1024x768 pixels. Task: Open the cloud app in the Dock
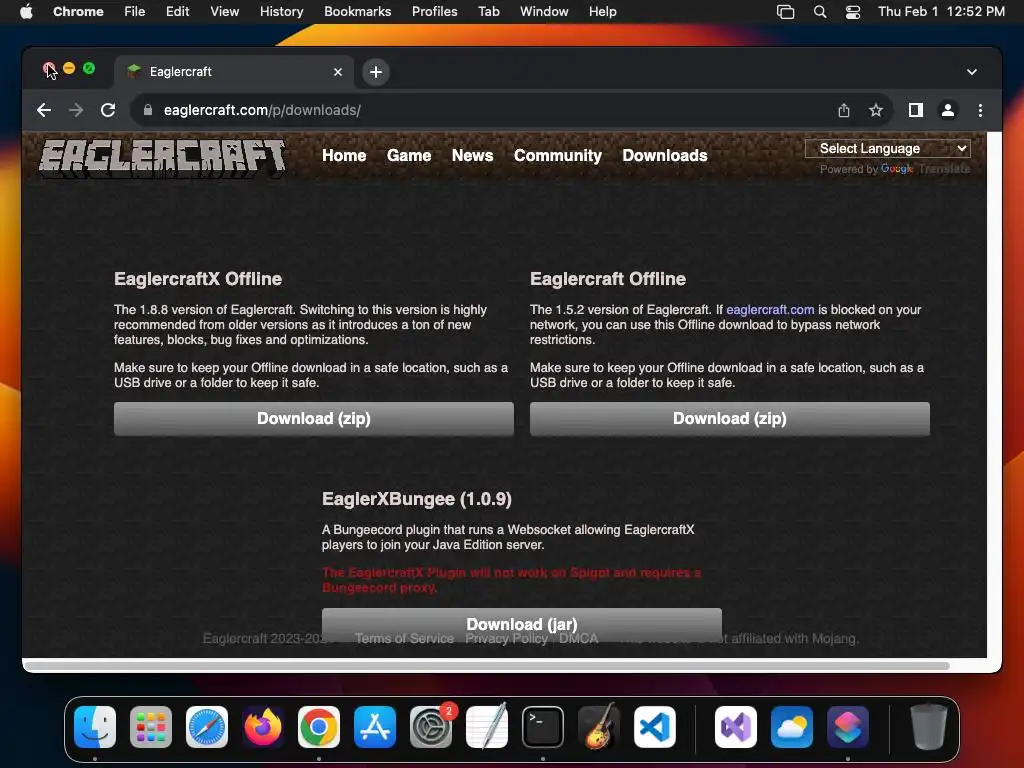pos(792,727)
